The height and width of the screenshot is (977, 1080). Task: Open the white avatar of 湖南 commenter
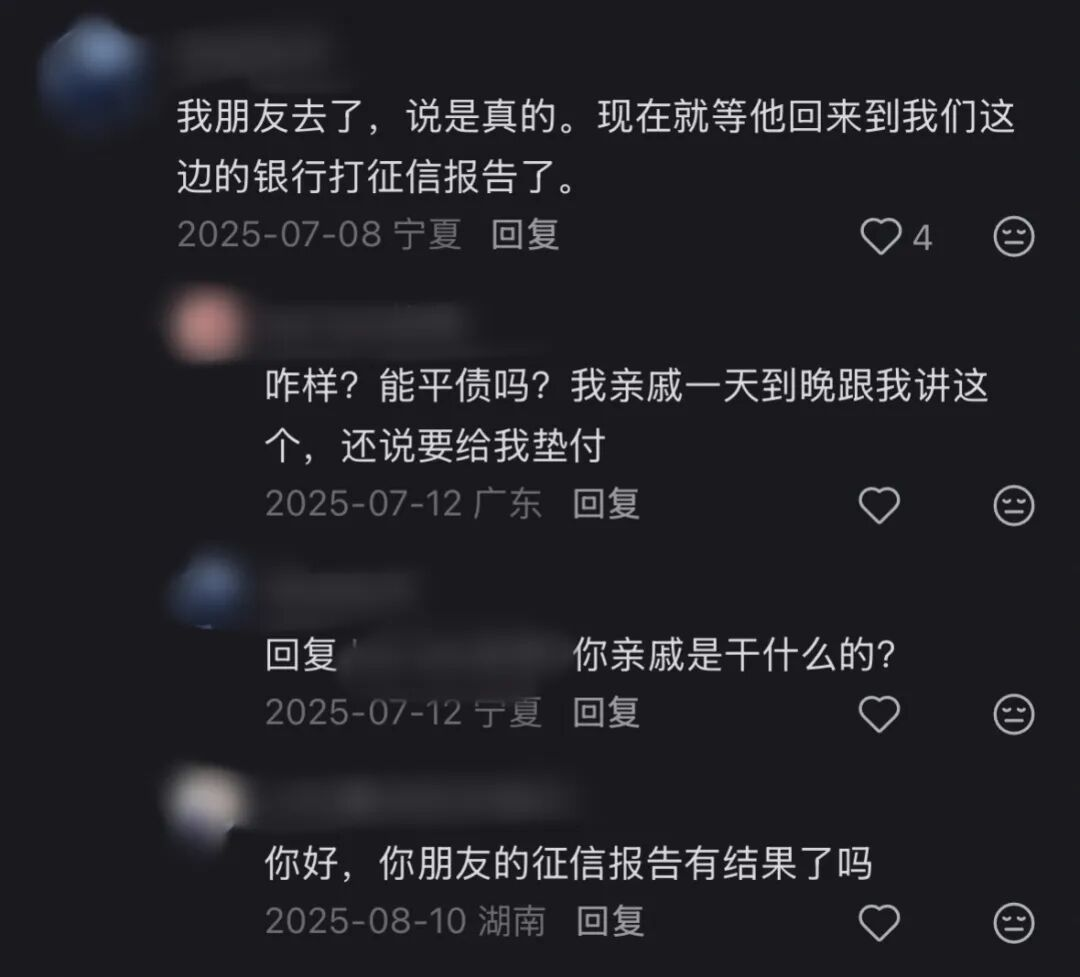pyautogui.click(x=205, y=803)
